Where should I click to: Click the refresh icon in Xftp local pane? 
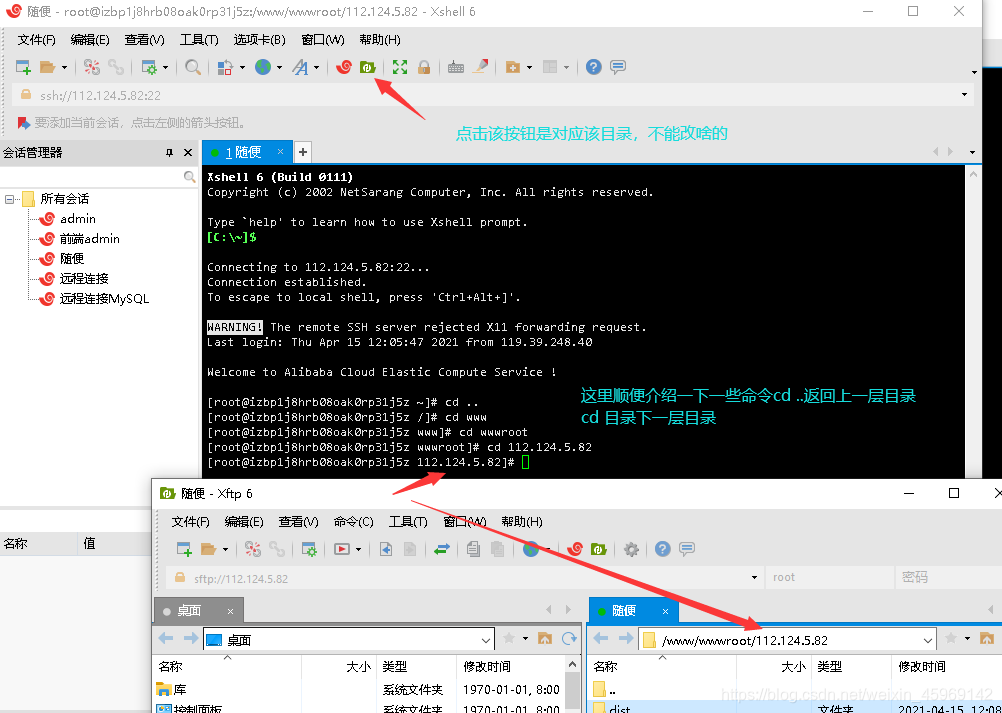(569, 638)
